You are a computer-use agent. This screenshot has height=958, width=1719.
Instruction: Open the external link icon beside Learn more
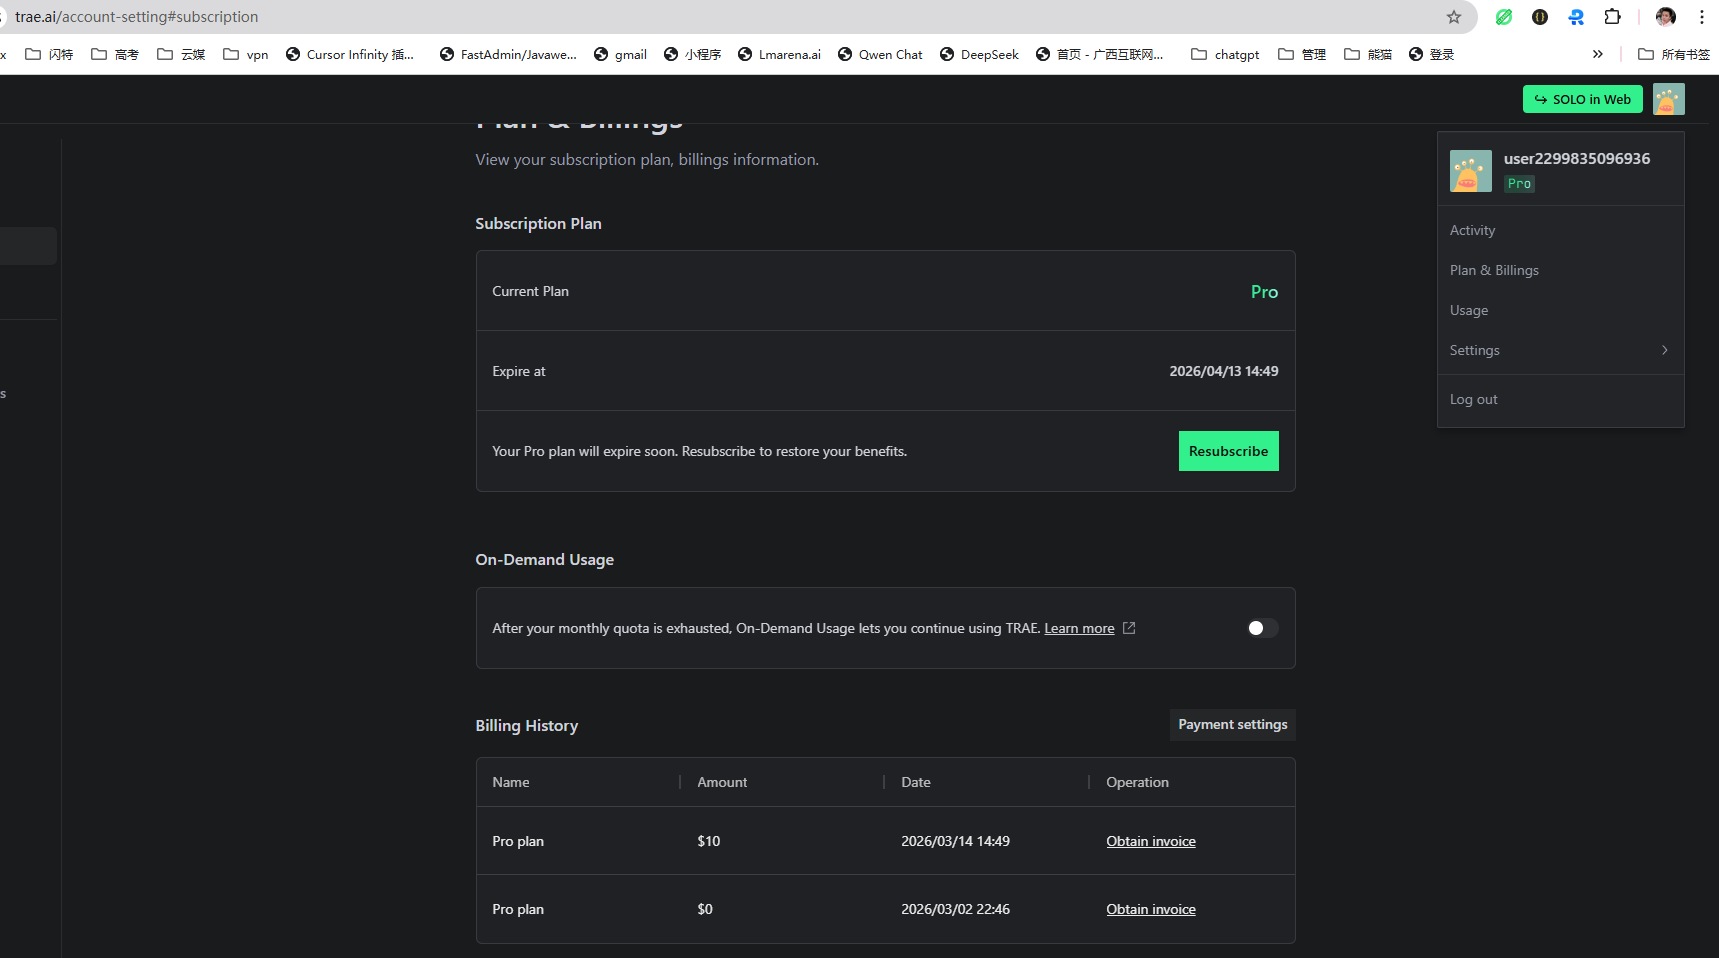(x=1129, y=628)
